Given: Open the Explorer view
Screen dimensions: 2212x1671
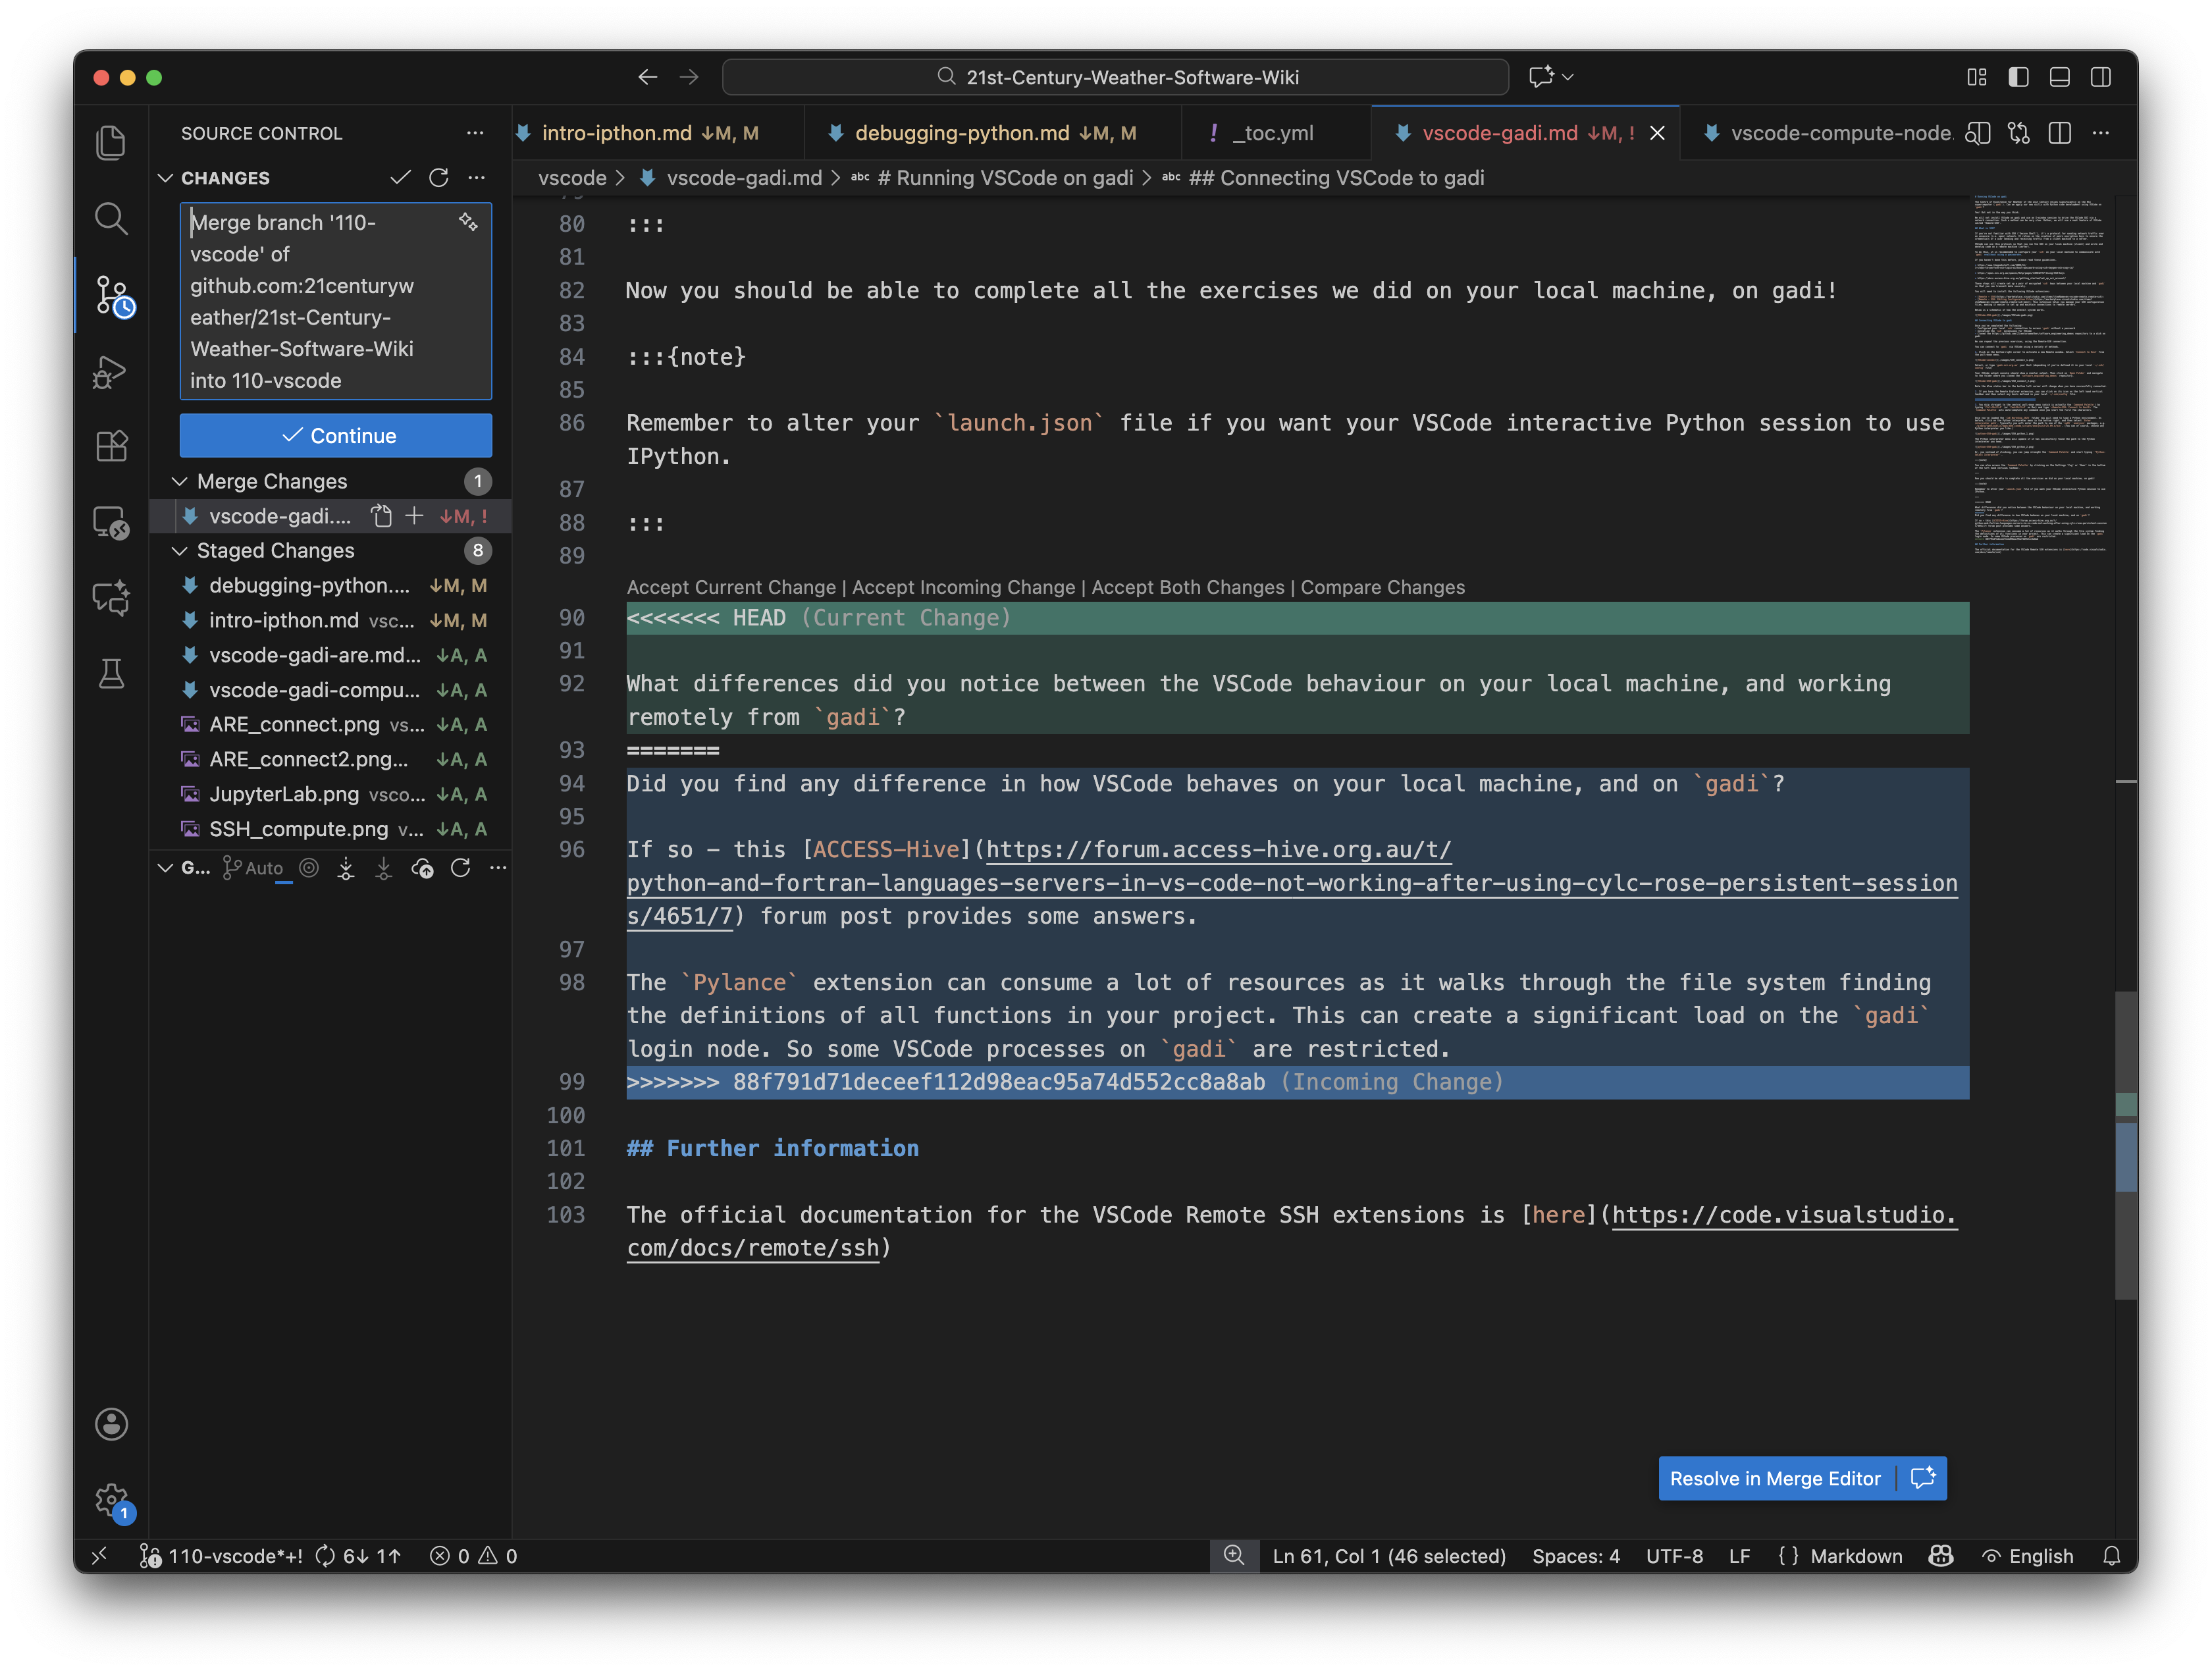Looking at the screenshot, I should click(x=111, y=142).
